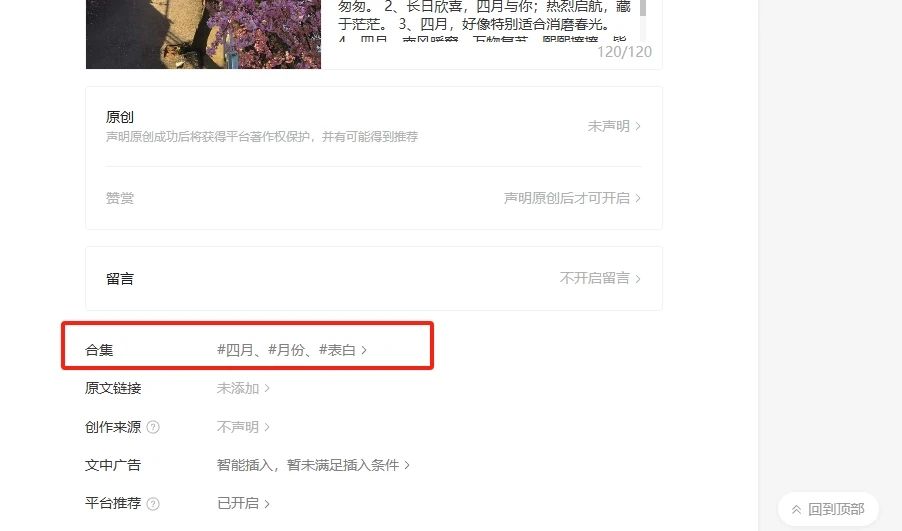Click the double-arrow icon in 回到顶部
The width and height of the screenshot is (902, 531).
[796, 510]
